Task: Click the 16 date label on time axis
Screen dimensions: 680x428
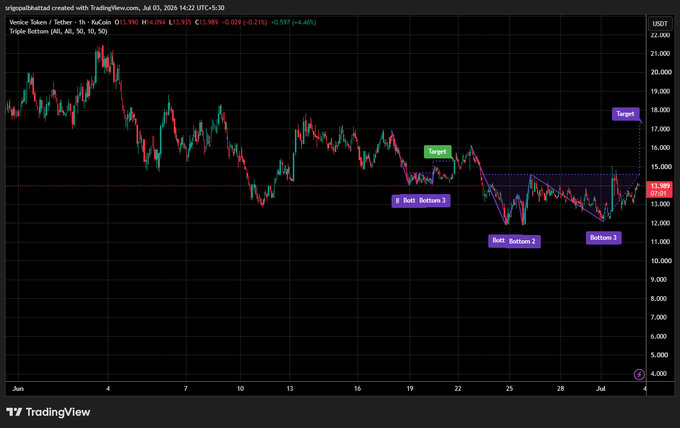Action: [357, 389]
